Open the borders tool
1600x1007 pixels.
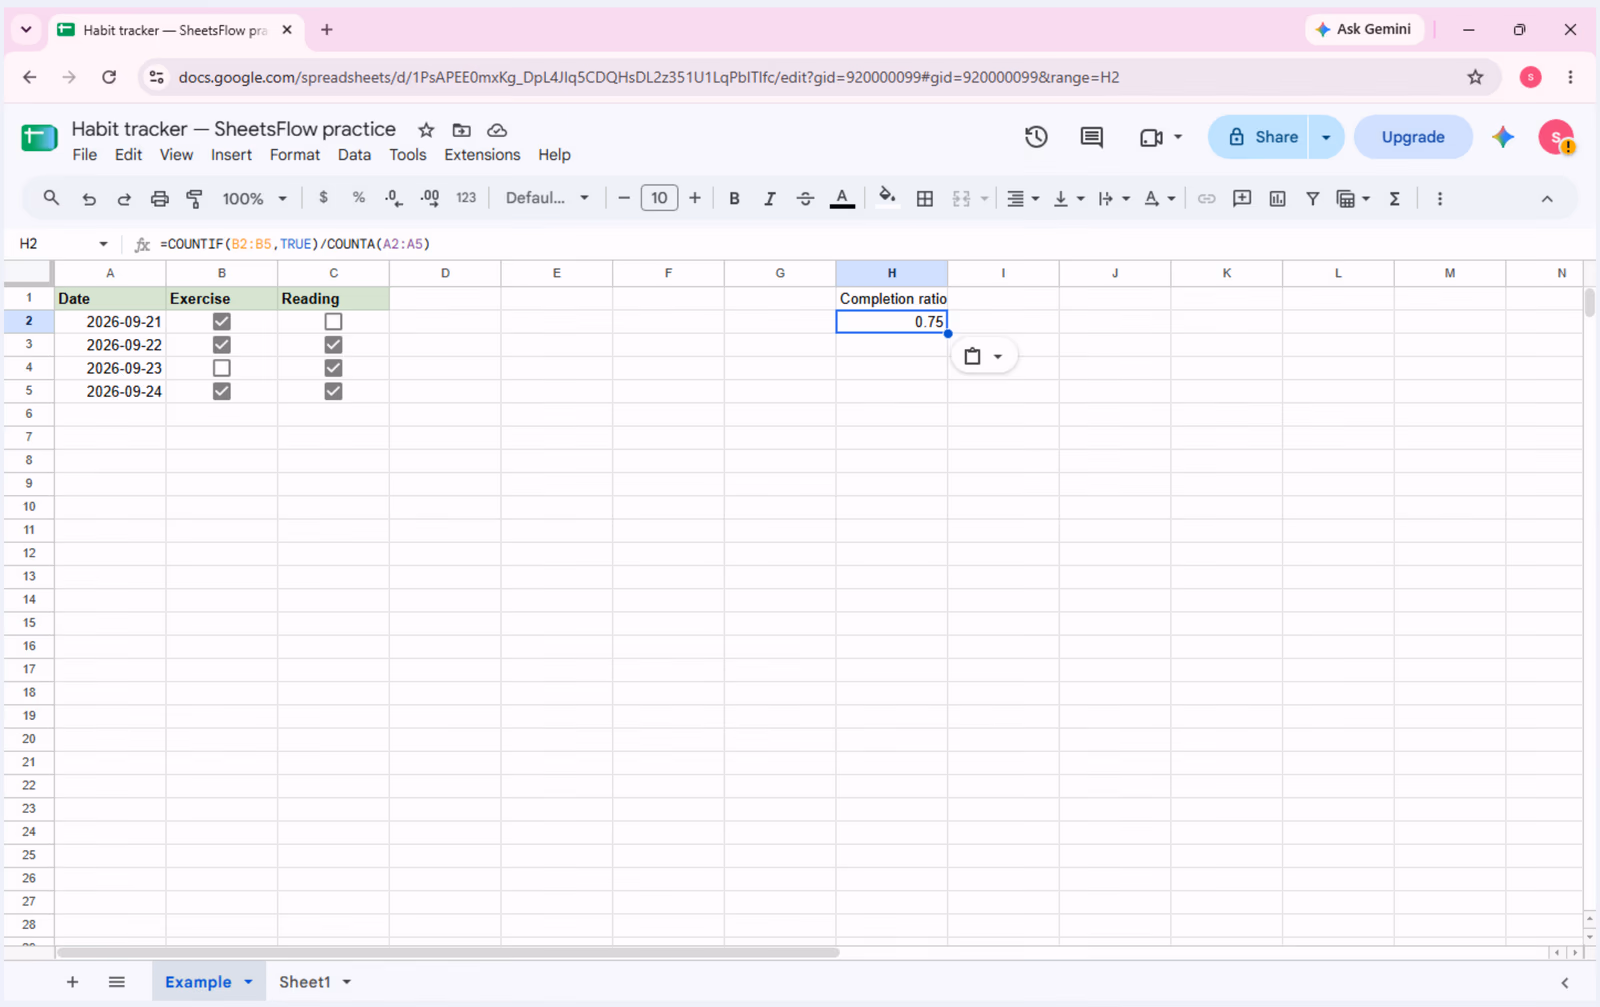pyautogui.click(x=925, y=199)
